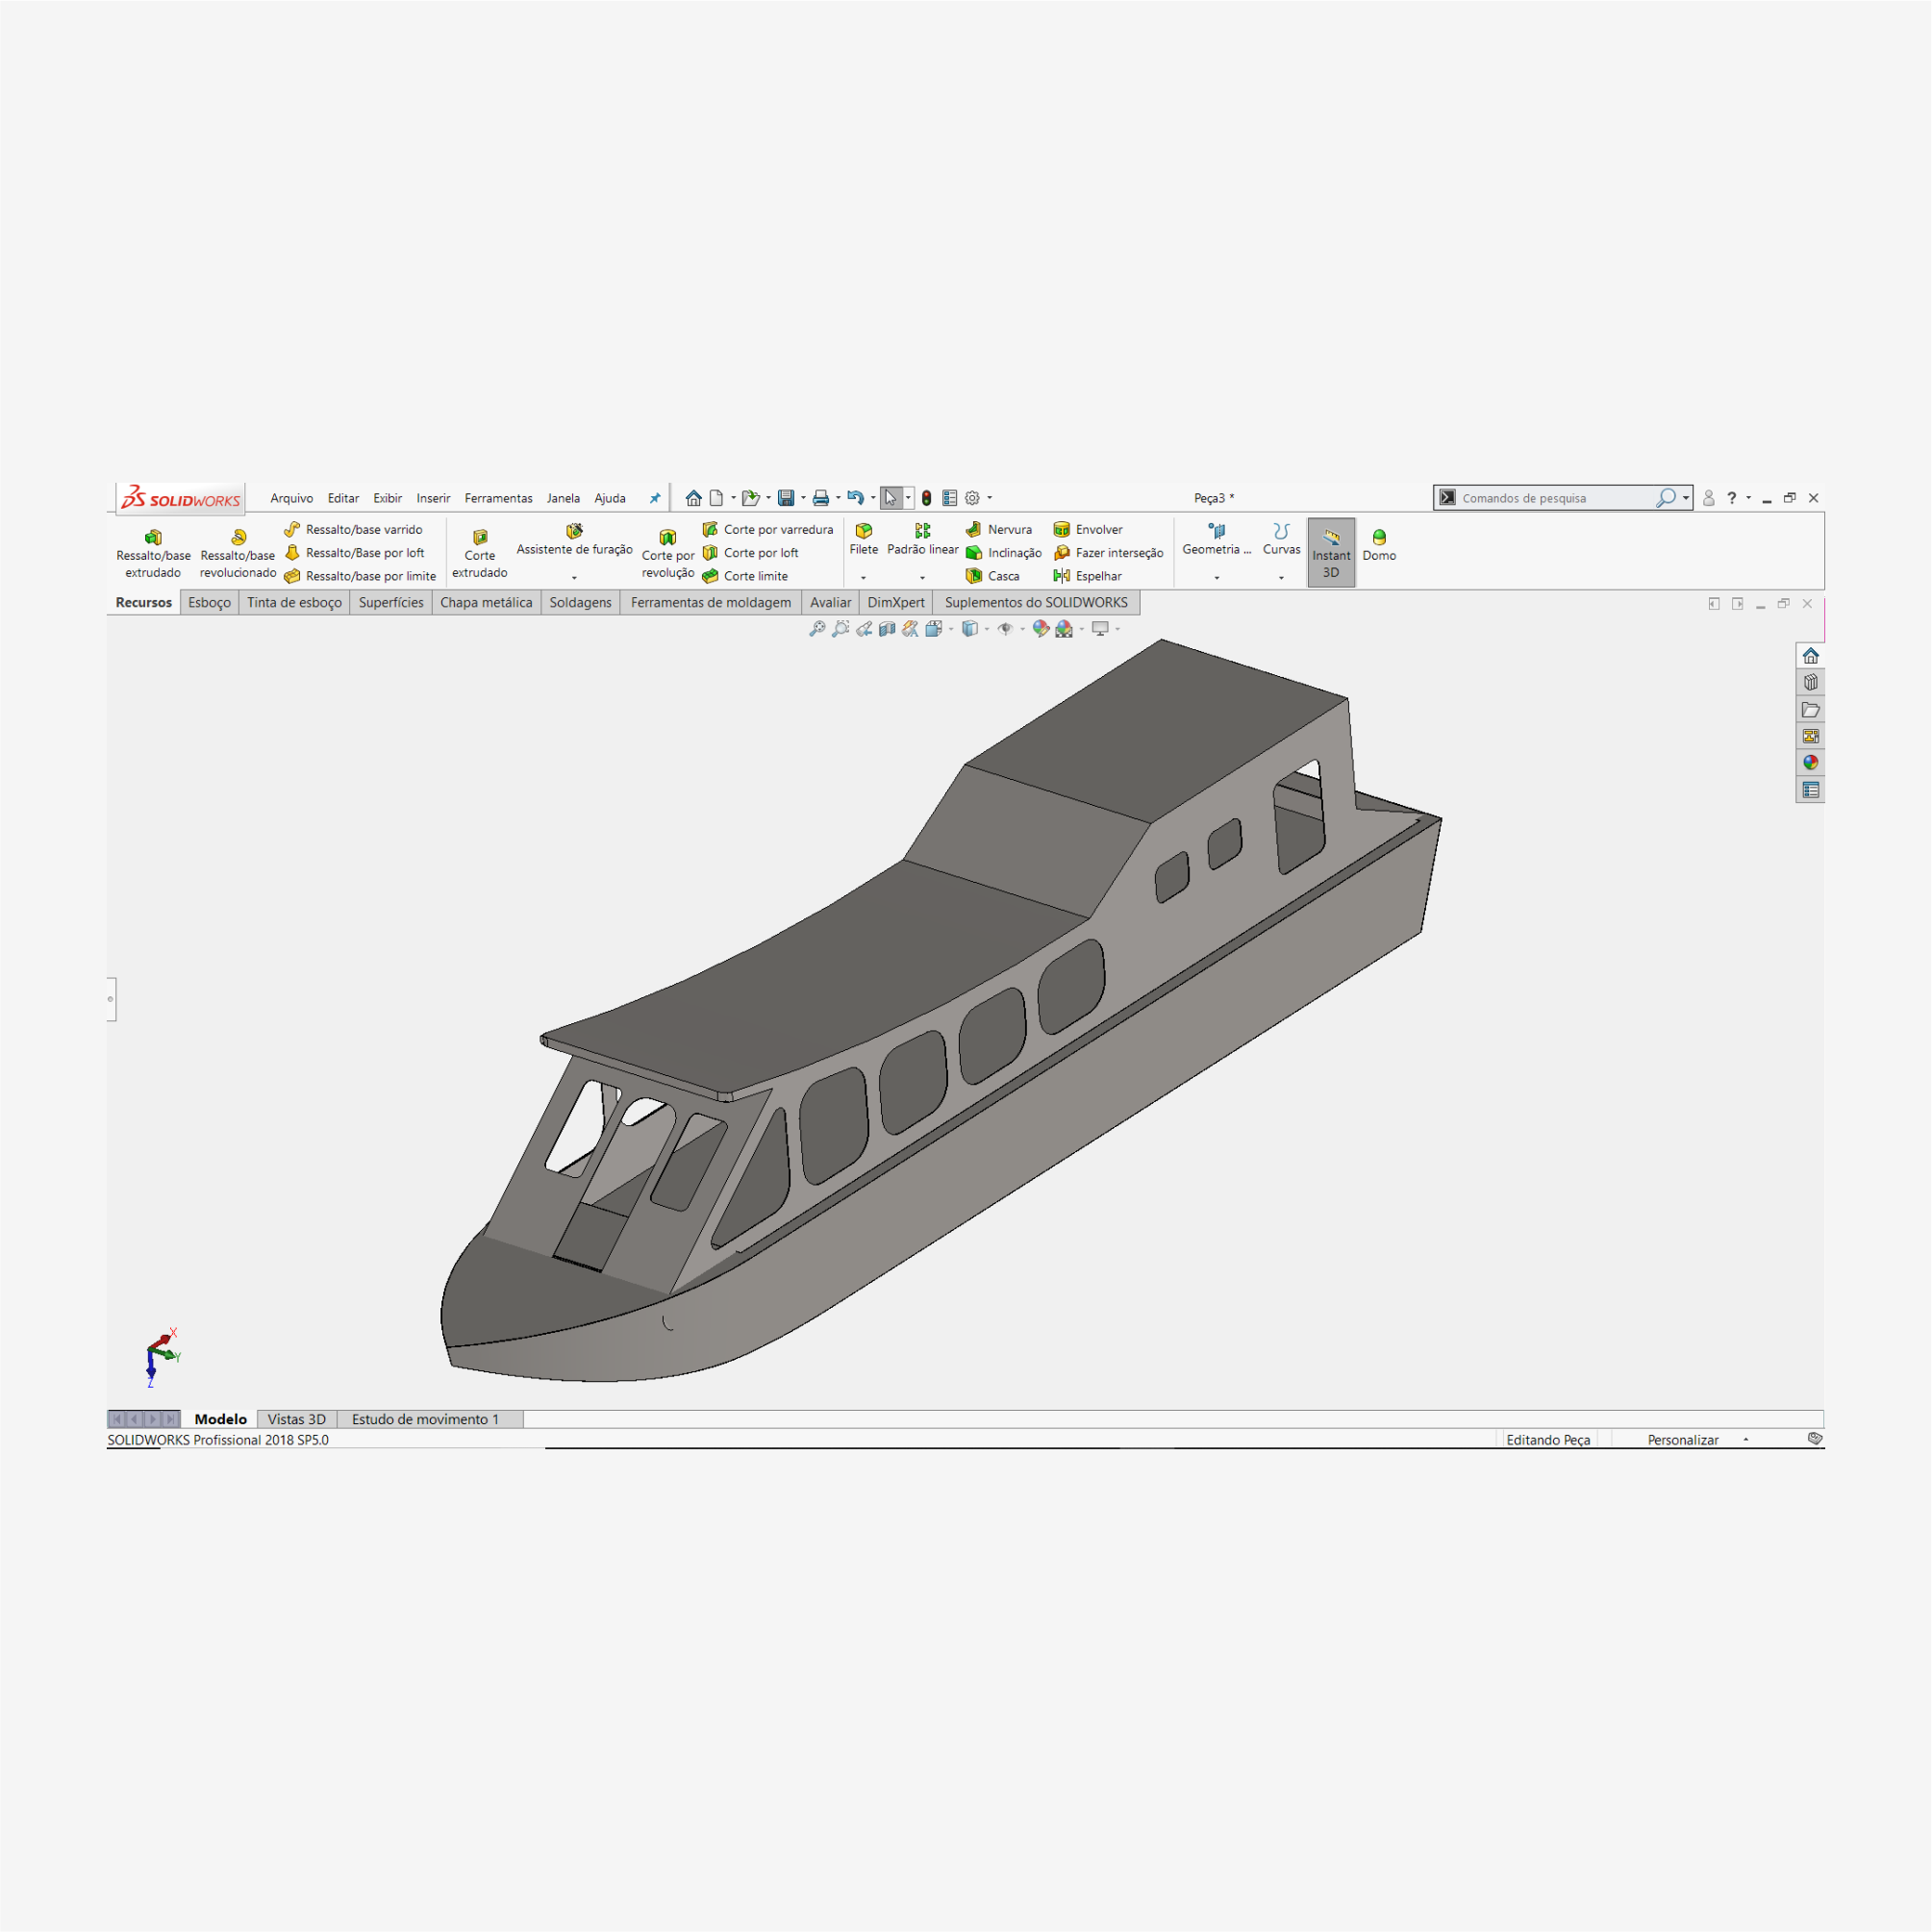Select the Inclinação tool

[1004, 552]
